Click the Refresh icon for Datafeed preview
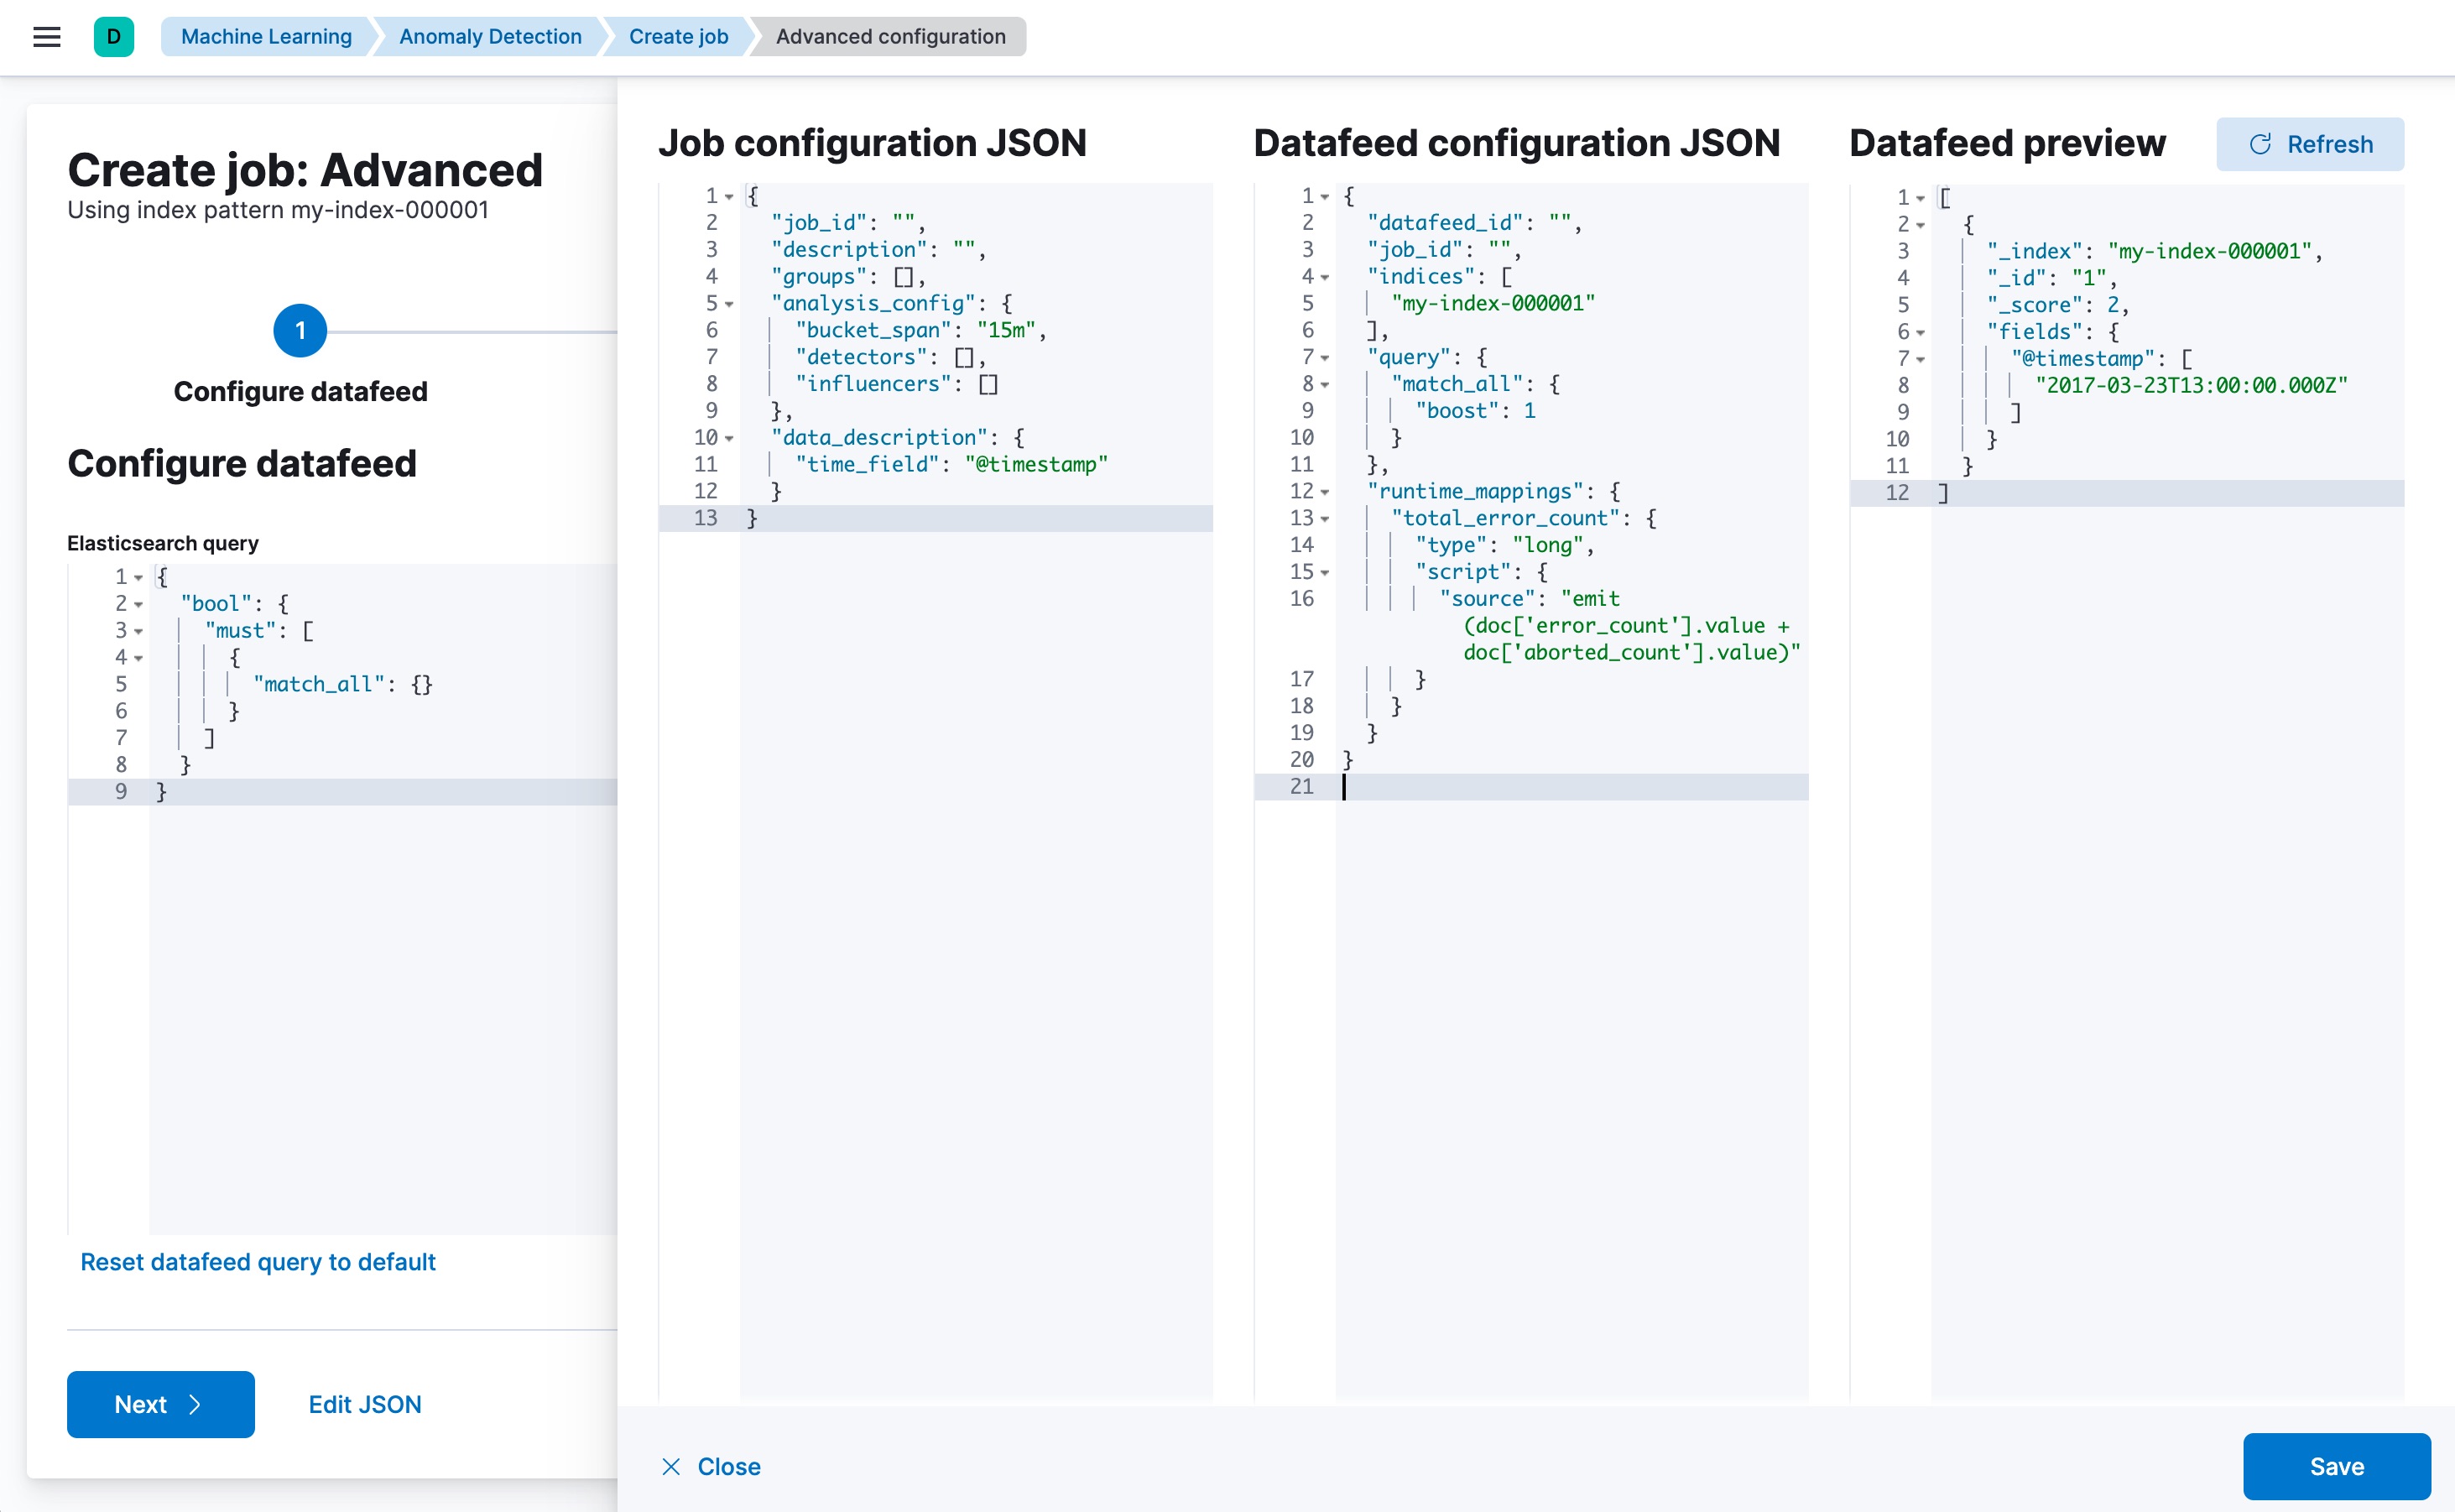Image resolution: width=2455 pixels, height=1512 pixels. [x=2262, y=143]
